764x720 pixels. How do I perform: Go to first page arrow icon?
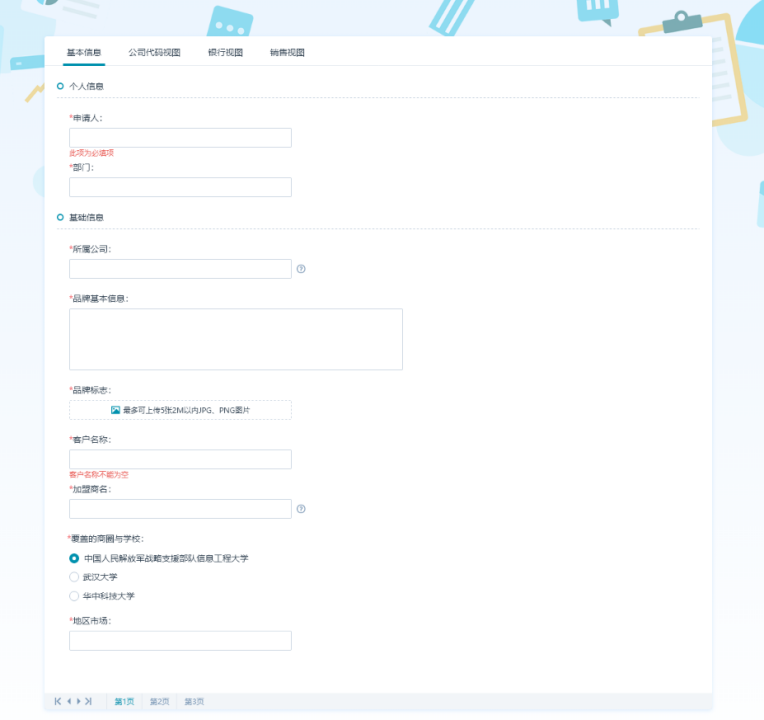57,702
